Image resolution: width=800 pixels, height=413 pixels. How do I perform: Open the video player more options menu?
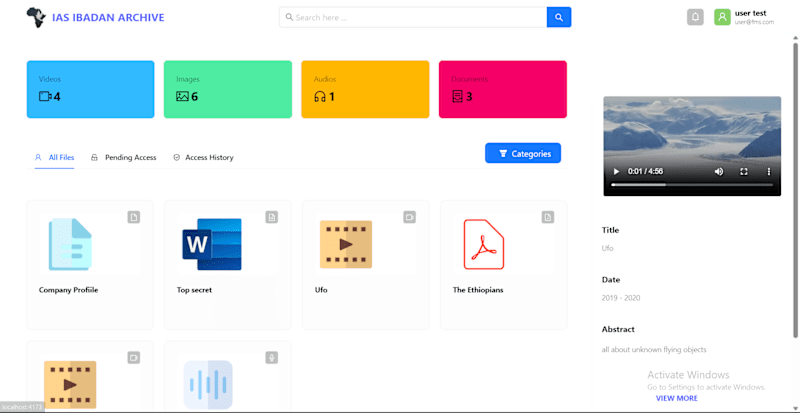[x=769, y=172]
